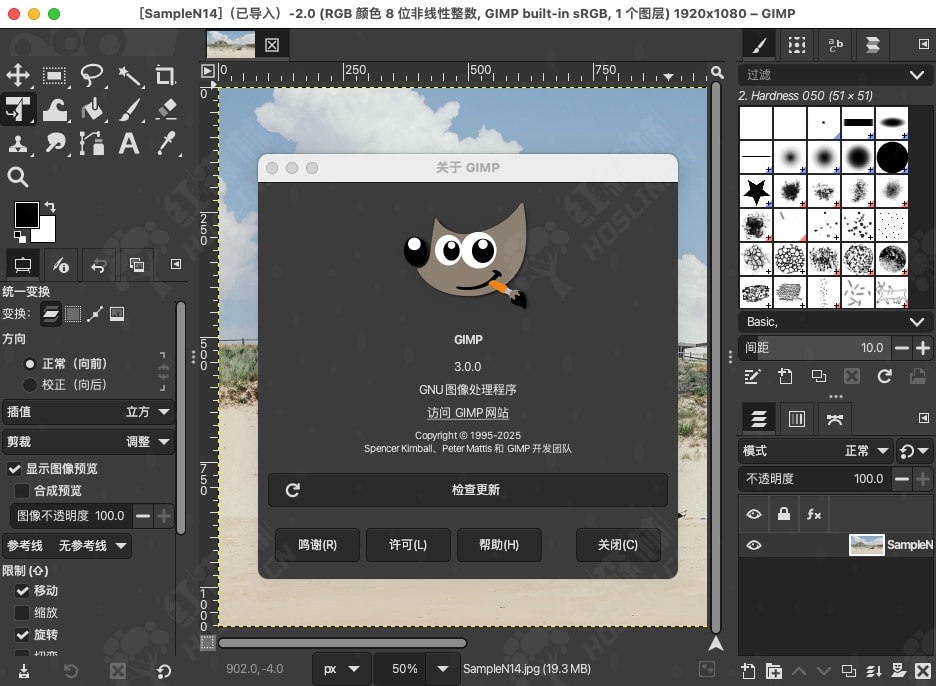This screenshot has width=936, height=686.
Task: Open the 访问 GIMP 网站 link
Action: click(x=467, y=413)
